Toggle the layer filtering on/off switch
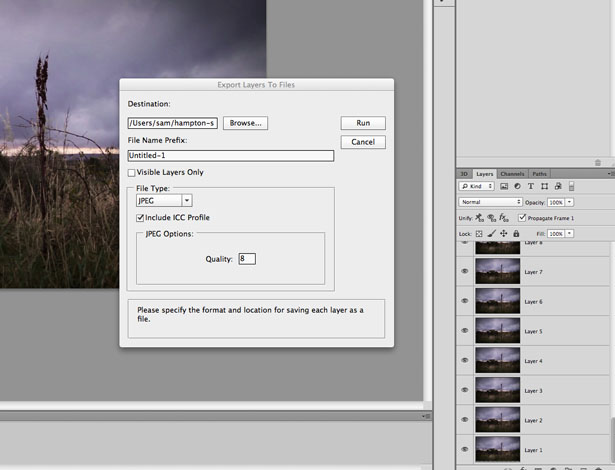 [571, 186]
